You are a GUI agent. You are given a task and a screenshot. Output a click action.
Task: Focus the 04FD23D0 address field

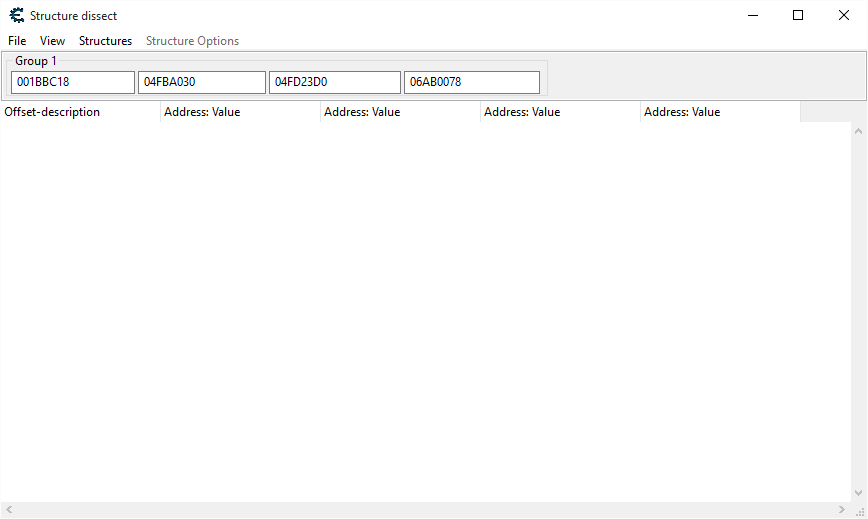coord(334,82)
